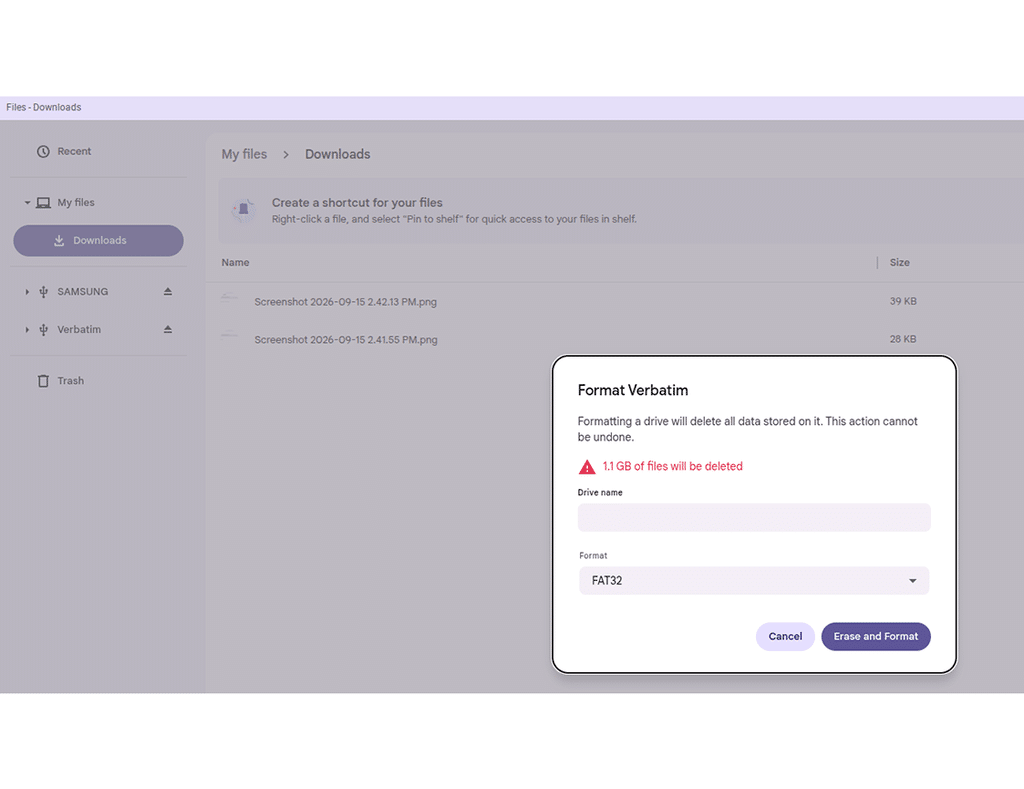This screenshot has width=1024, height=789.
Task: Click the Trash bin icon
Action: 43,381
